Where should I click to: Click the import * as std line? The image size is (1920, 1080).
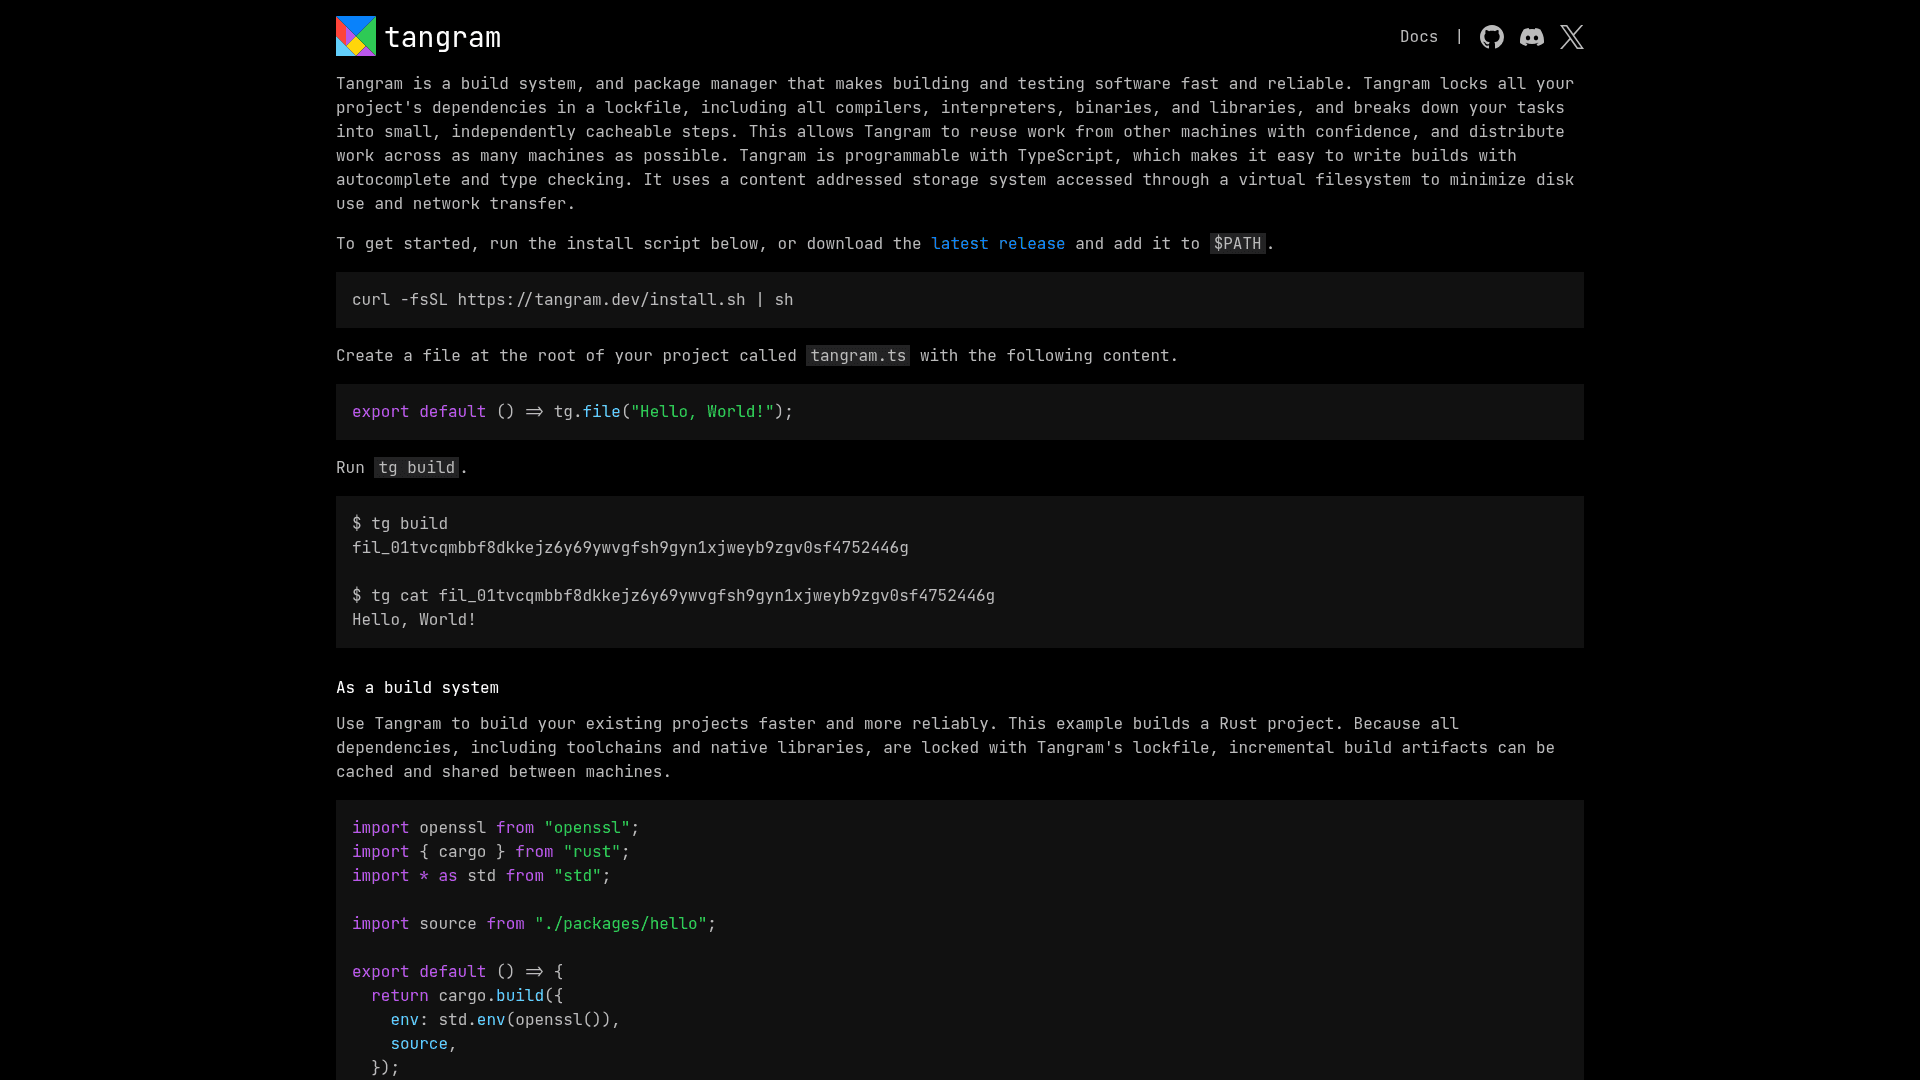(481, 876)
